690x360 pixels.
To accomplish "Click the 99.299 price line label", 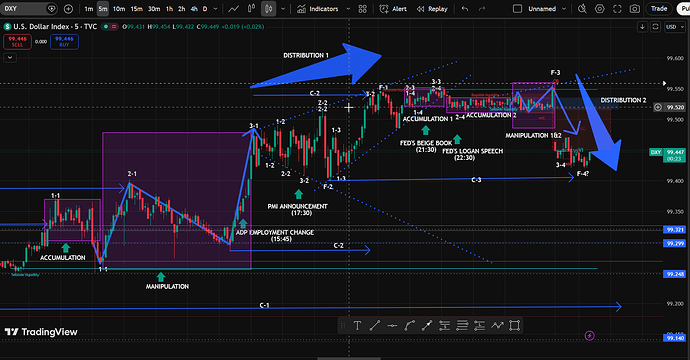I will click(x=675, y=243).
